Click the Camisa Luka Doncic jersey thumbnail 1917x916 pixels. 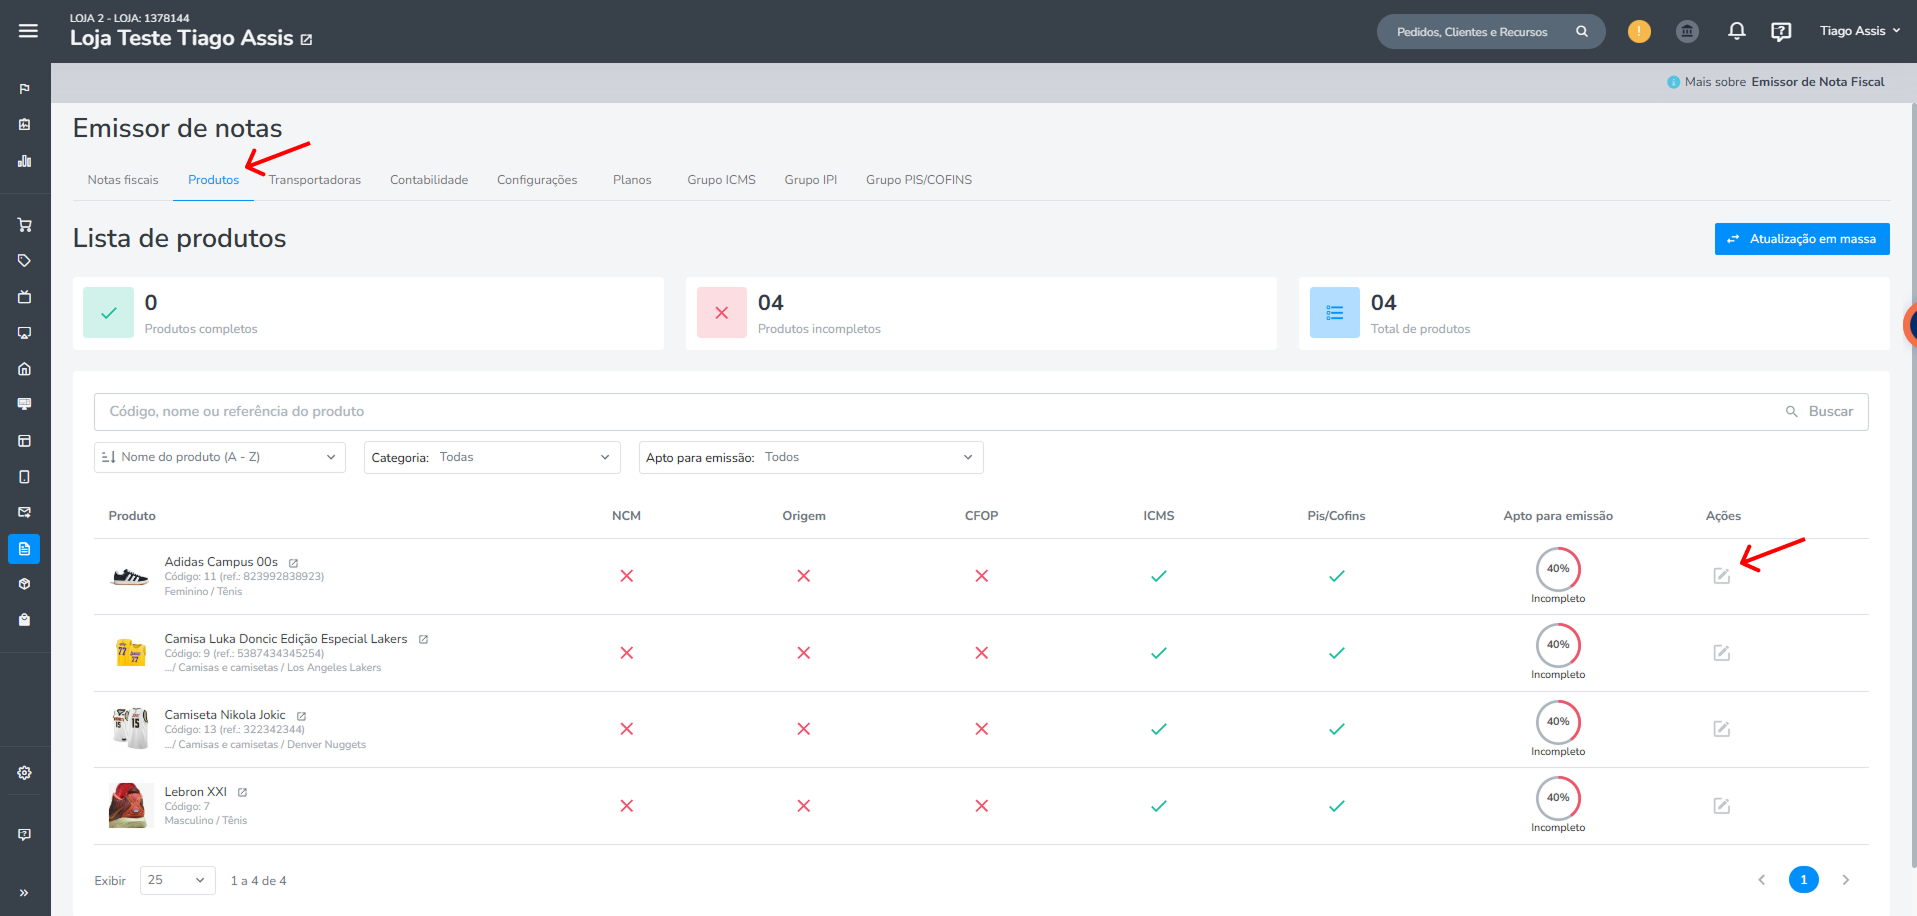(x=130, y=653)
